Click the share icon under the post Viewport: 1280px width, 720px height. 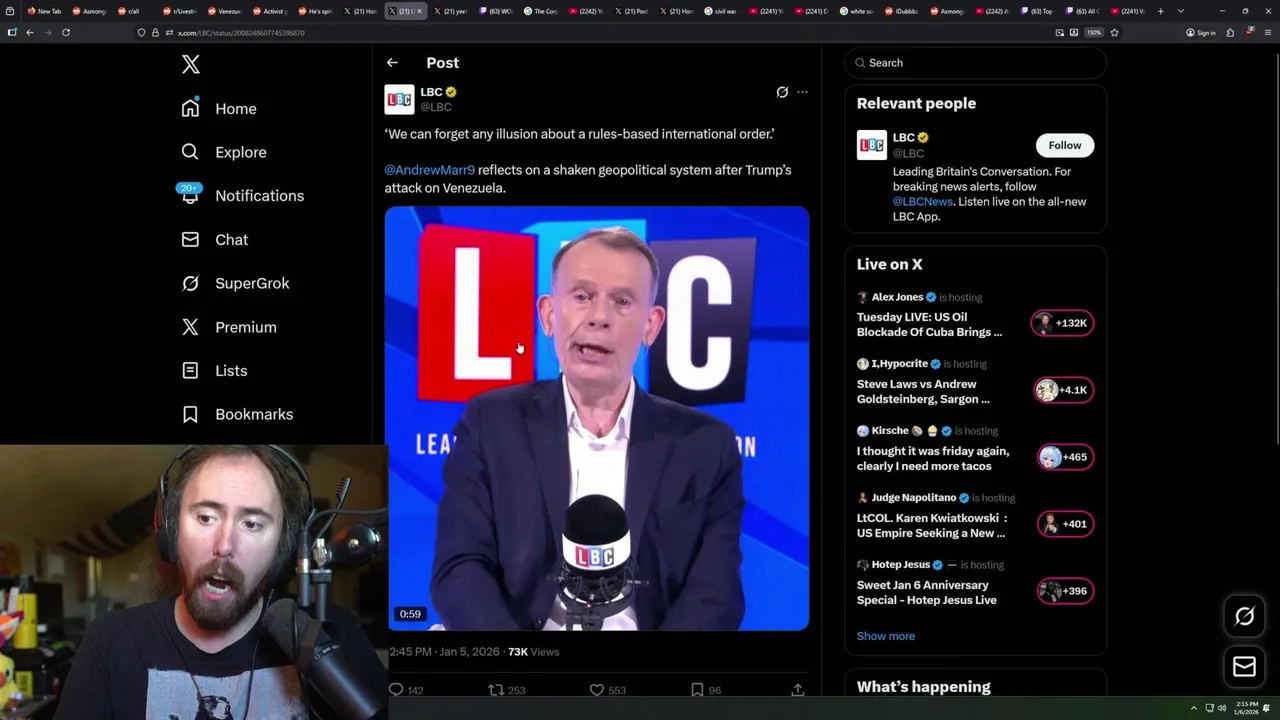click(797, 690)
